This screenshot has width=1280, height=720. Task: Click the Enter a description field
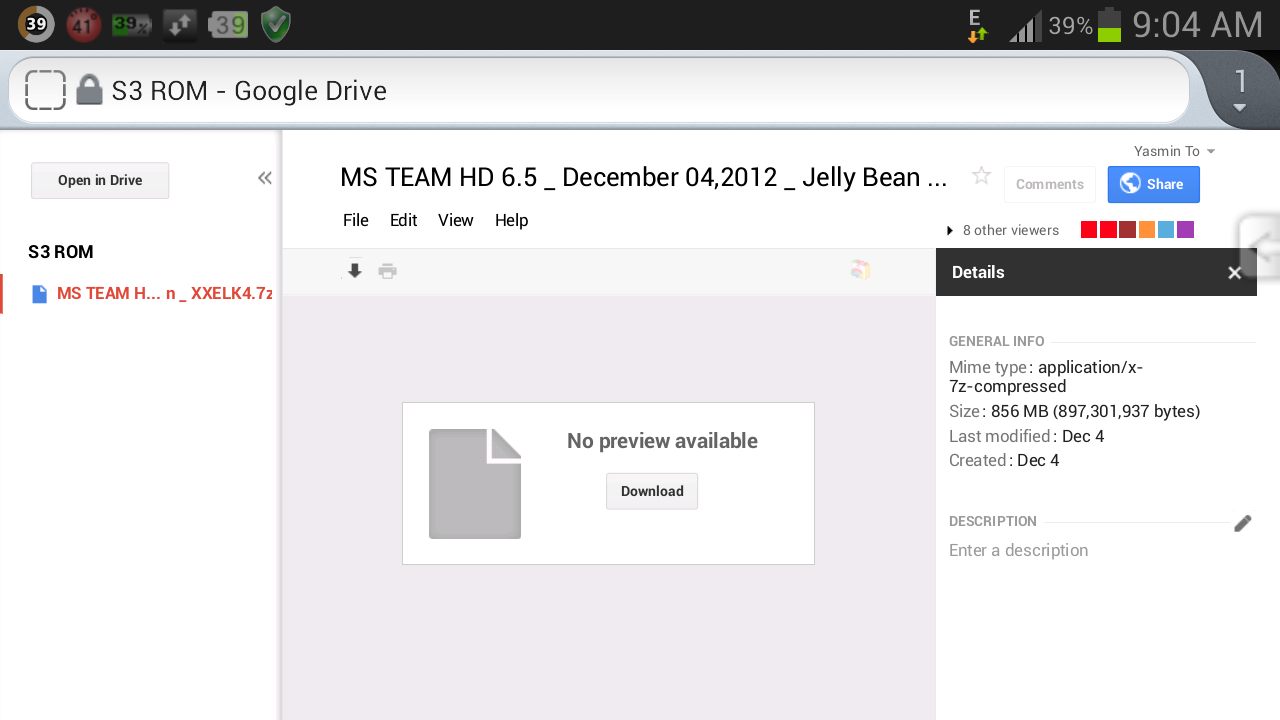pos(1018,551)
